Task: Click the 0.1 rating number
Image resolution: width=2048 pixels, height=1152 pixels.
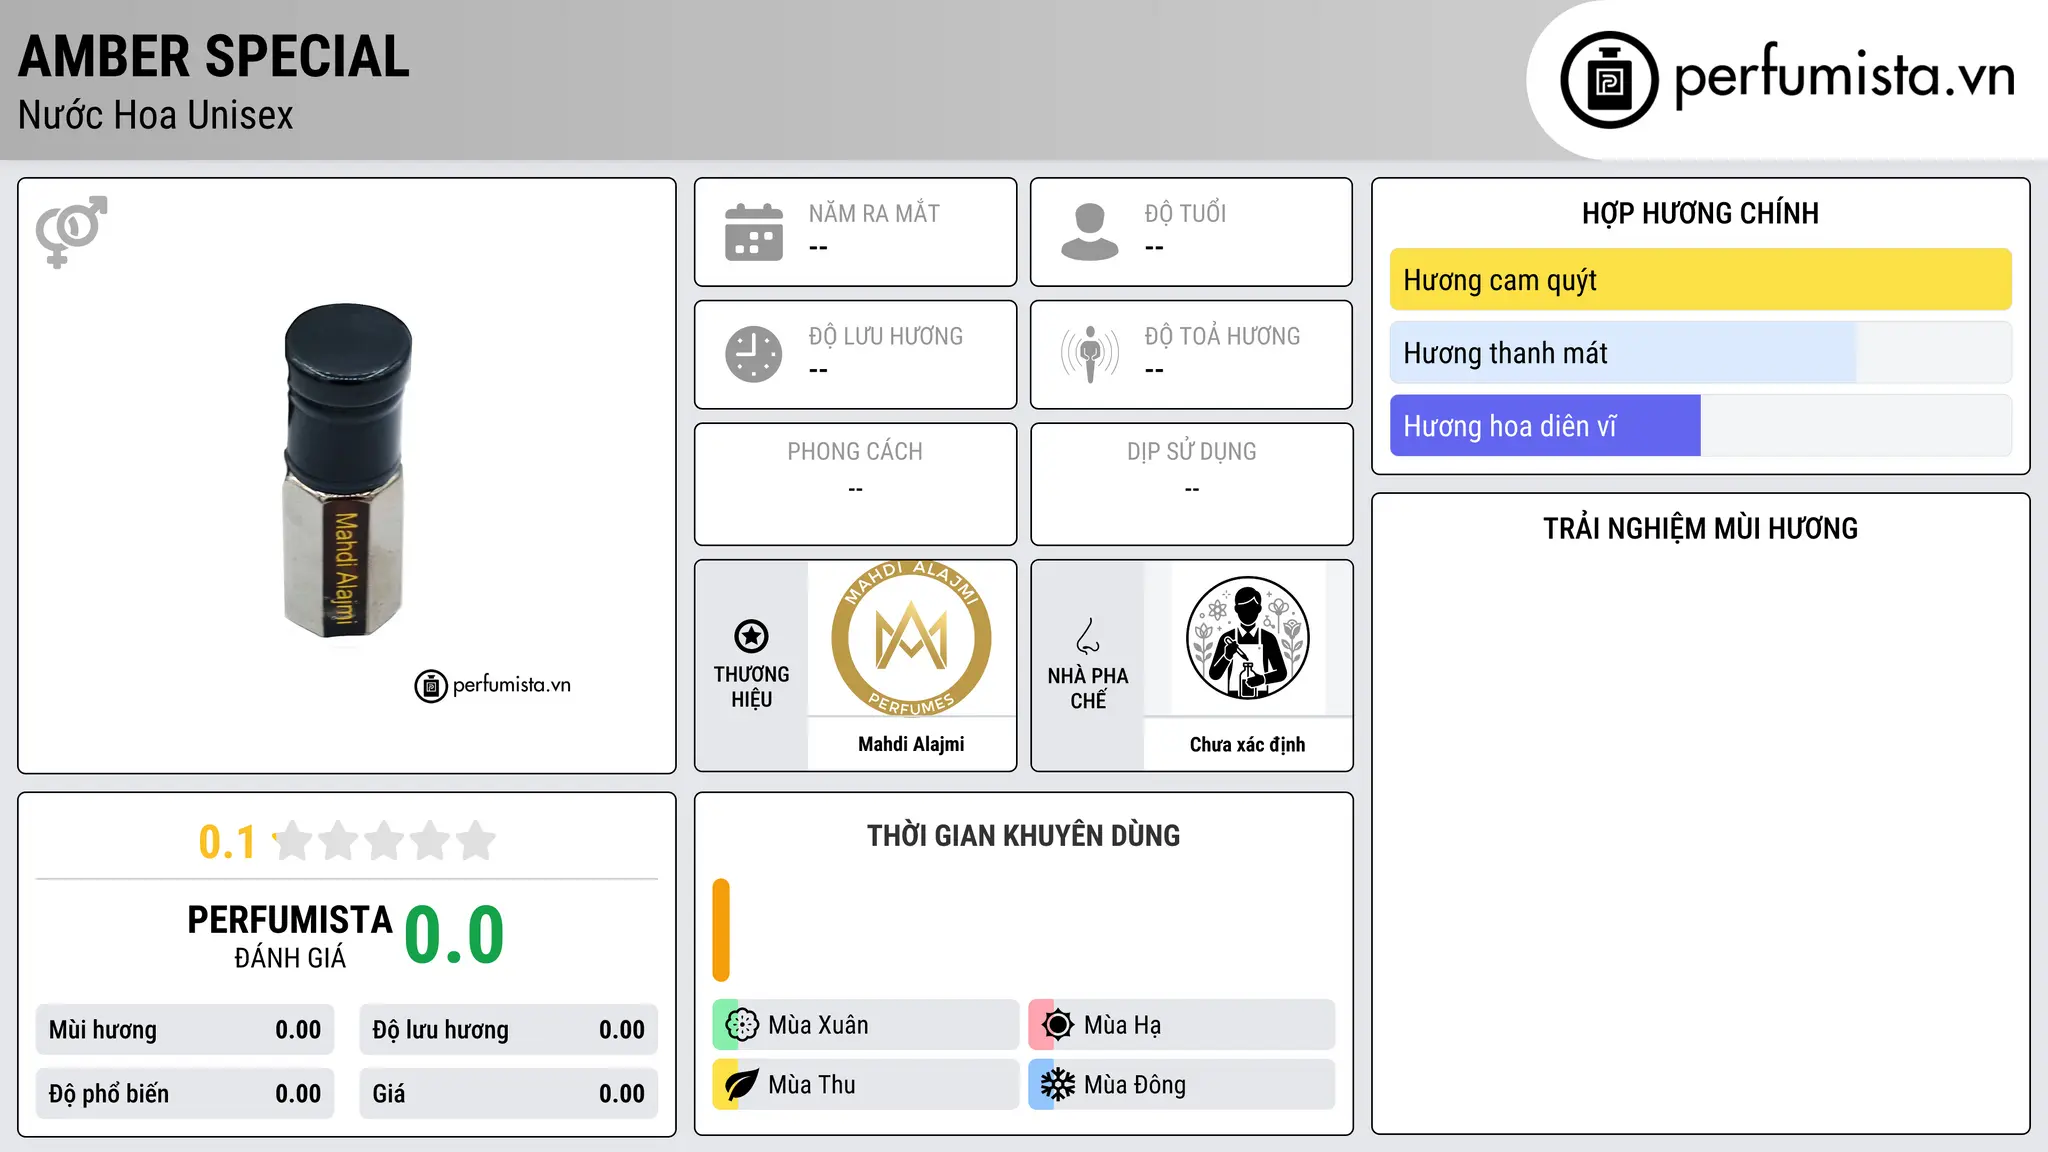Action: click(x=227, y=842)
